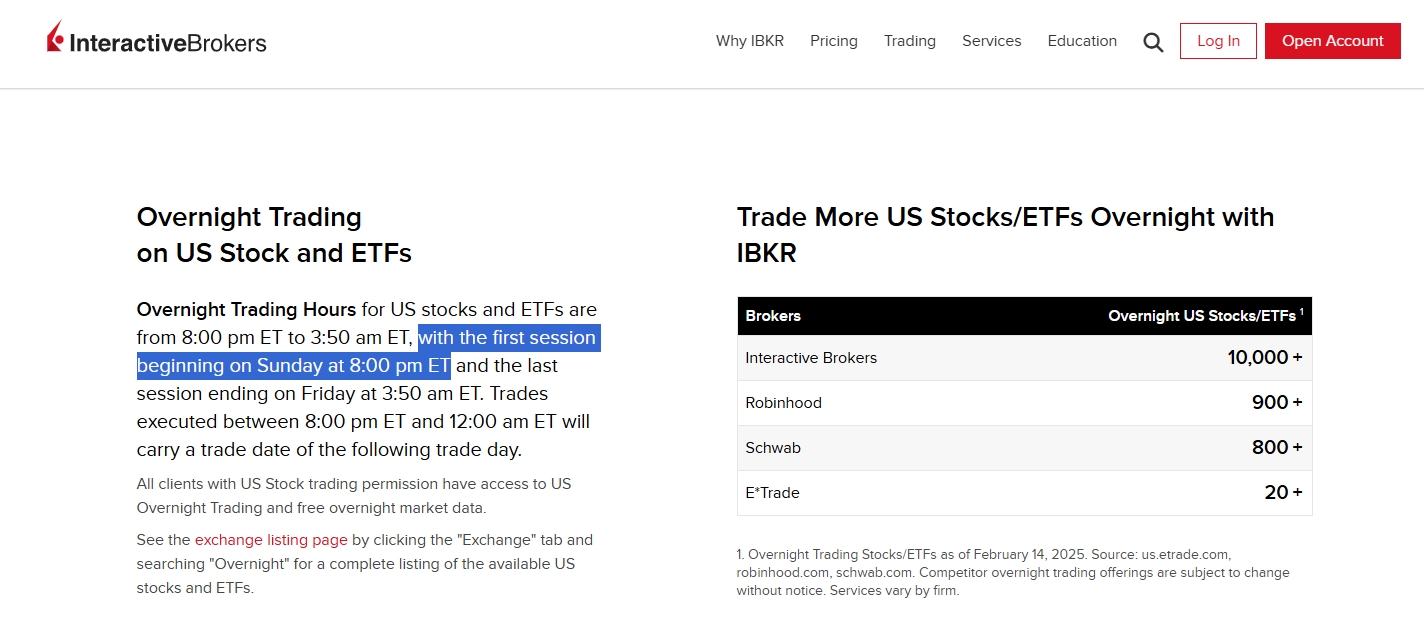Click the red Open Account button
The height and width of the screenshot is (641, 1424).
tap(1332, 41)
